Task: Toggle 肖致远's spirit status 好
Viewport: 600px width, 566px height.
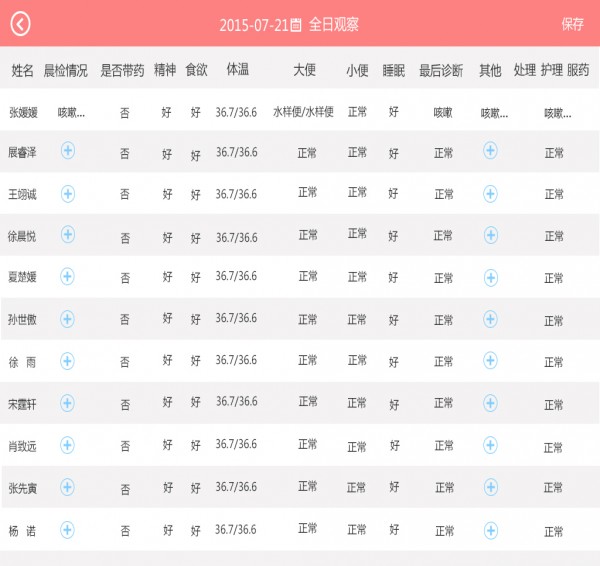Action: pyautogui.click(x=167, y=446)
